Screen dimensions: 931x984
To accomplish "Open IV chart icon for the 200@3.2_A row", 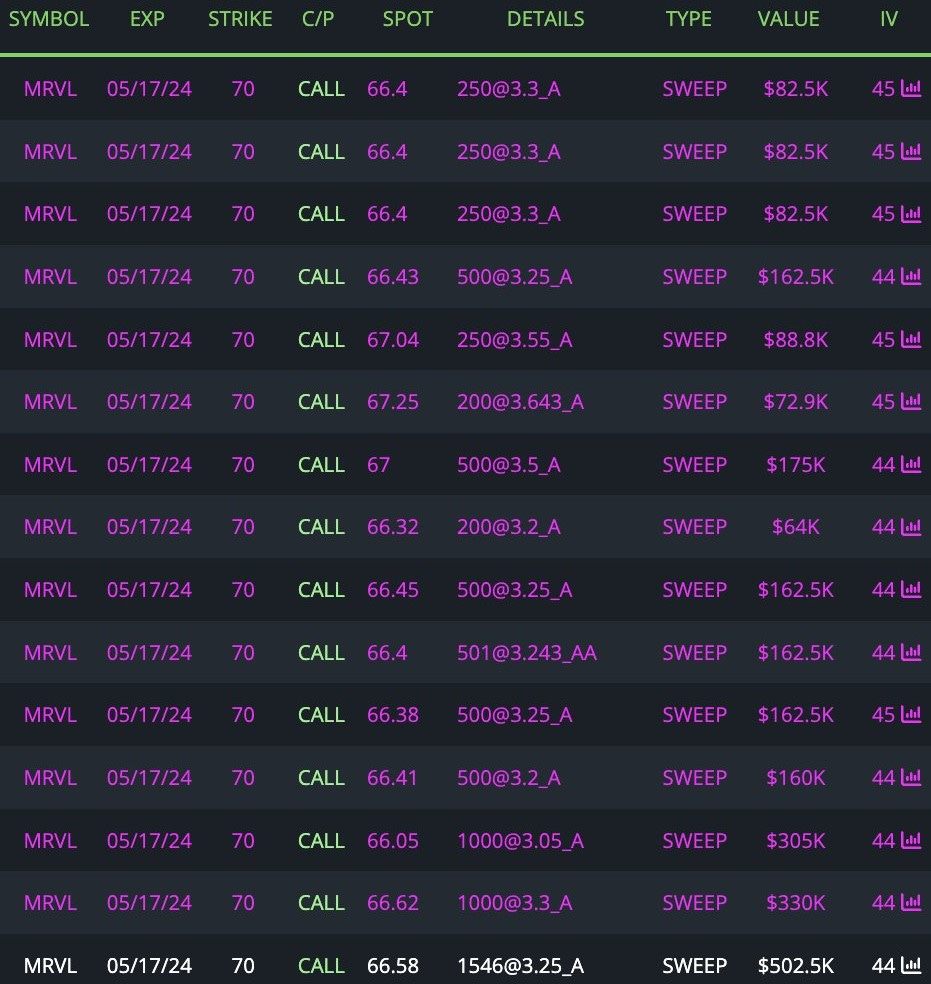I will point(911,527).
